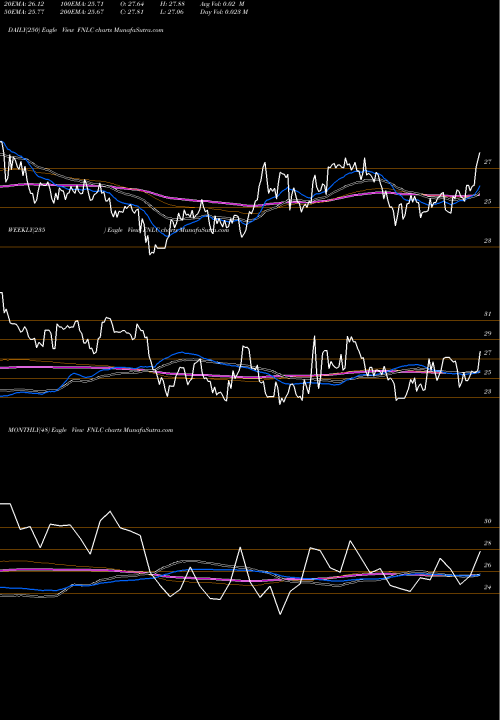Viewport: 500px width, 720px height.
Task: Click the 50EMA value in the header
Action: pos(26,12)
